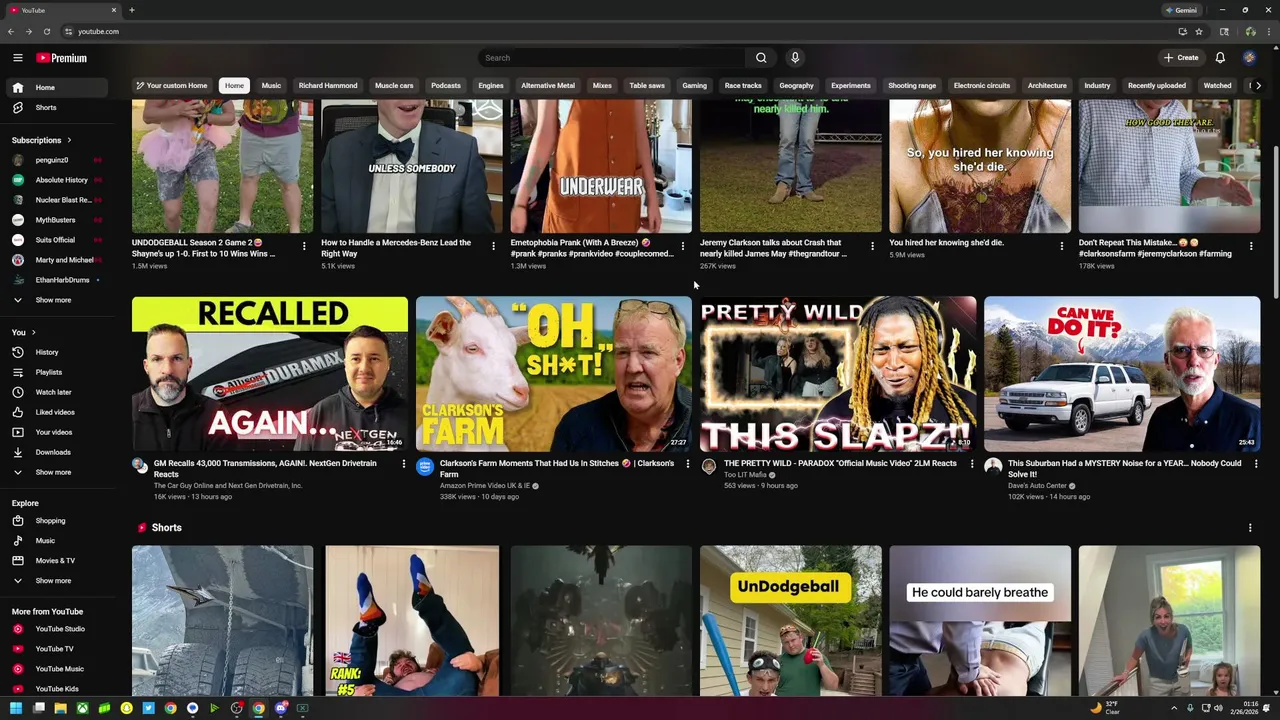Open the account avatar menu
1280x720 pixels.
click(1249, 58)
